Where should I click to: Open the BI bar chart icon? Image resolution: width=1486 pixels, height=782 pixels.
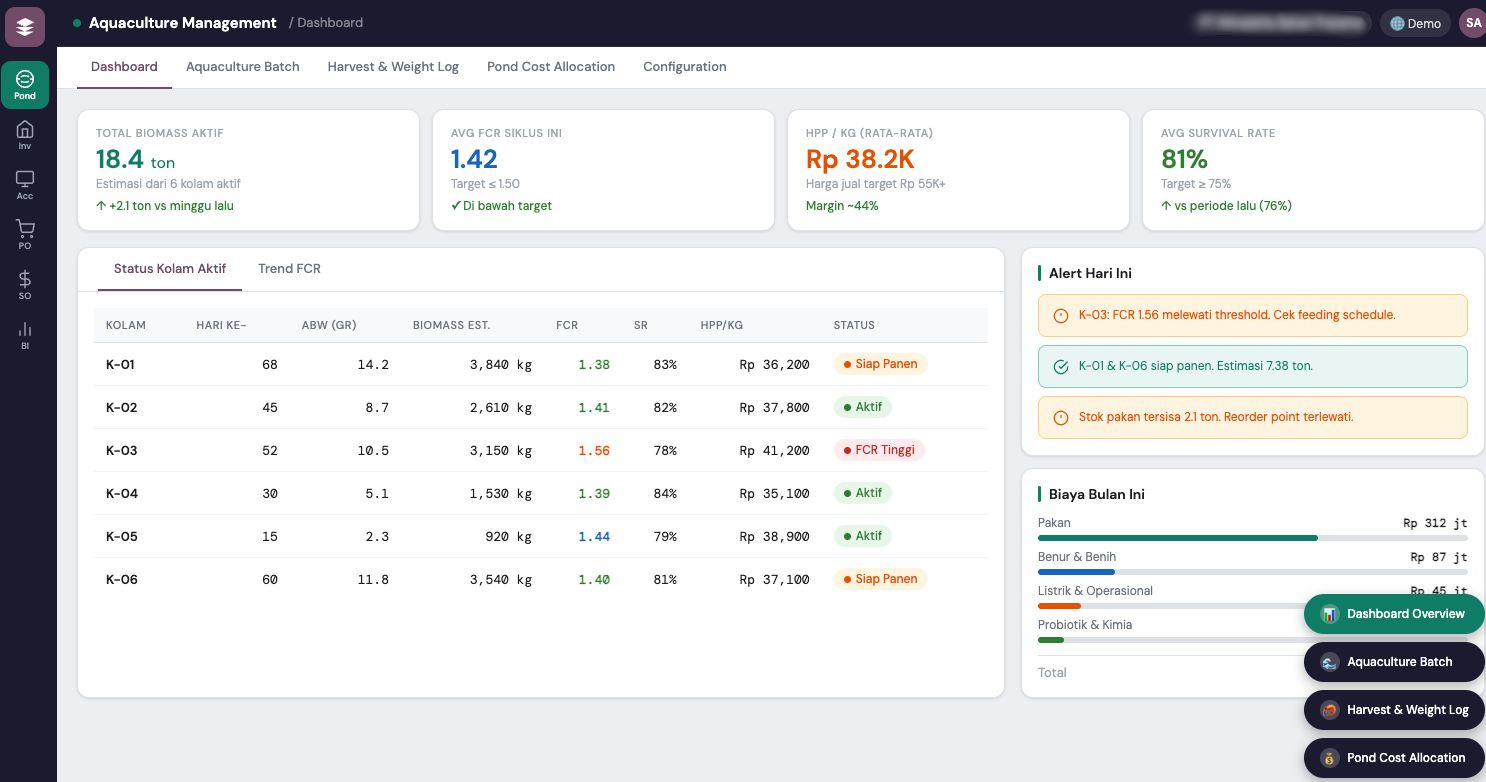pos(25,335)
